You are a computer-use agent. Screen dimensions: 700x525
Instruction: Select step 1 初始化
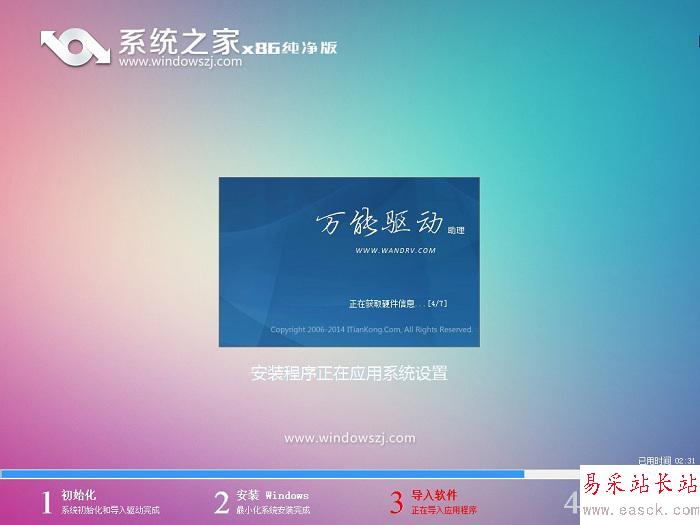[x=79, y=495]
